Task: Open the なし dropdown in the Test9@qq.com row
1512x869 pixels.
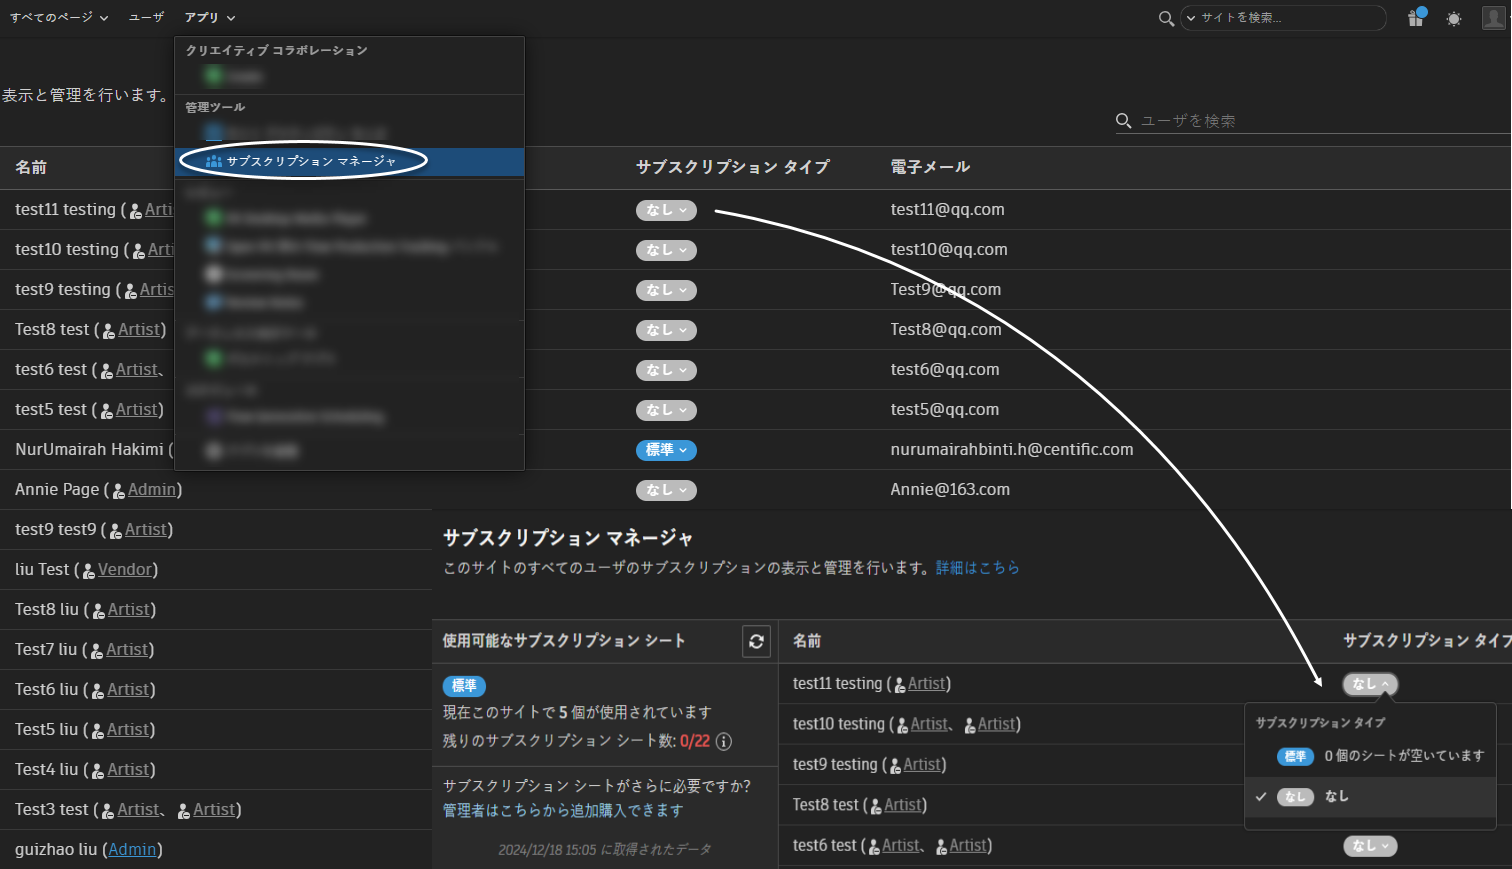Action: click(666, 290)
